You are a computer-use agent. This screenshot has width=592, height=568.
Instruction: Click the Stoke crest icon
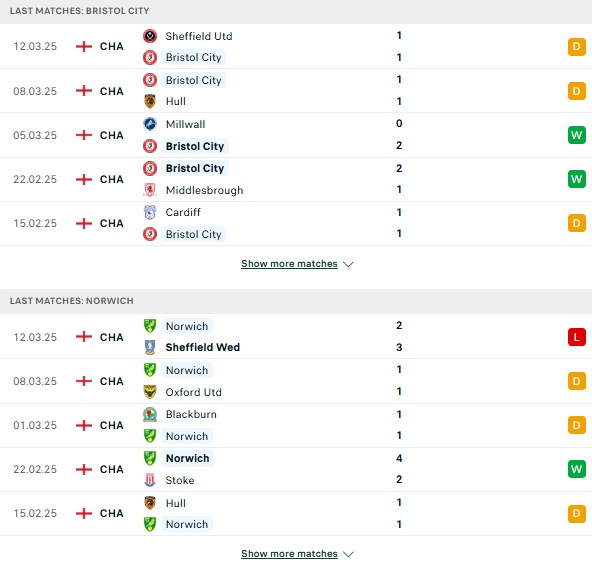pyautogui.click(x=150, y=480)
